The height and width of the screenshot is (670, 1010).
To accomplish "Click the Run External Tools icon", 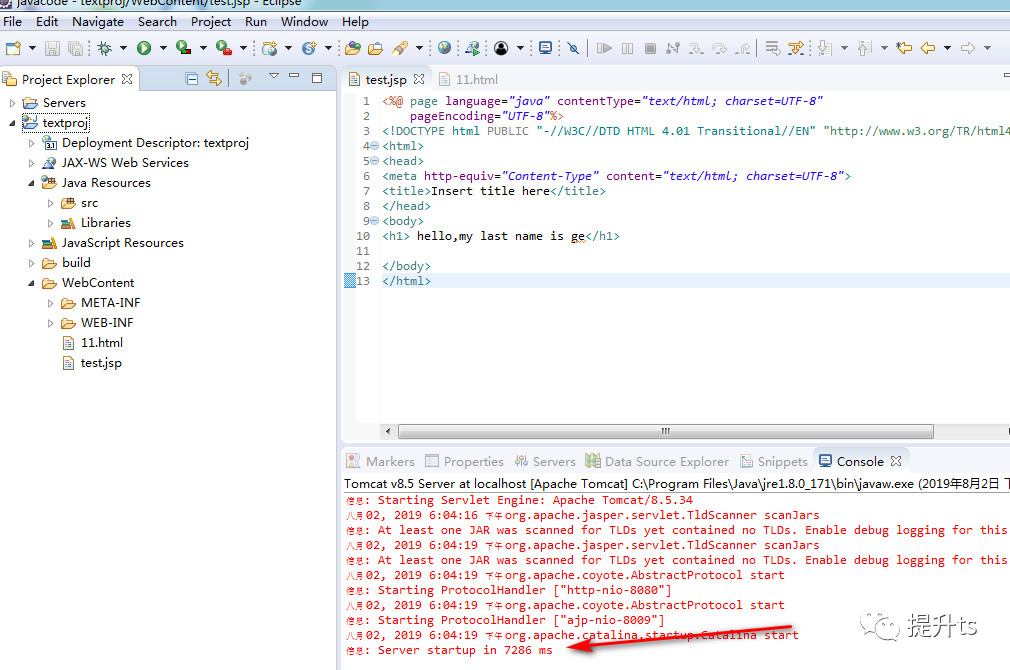I will (x=224, y=48).
